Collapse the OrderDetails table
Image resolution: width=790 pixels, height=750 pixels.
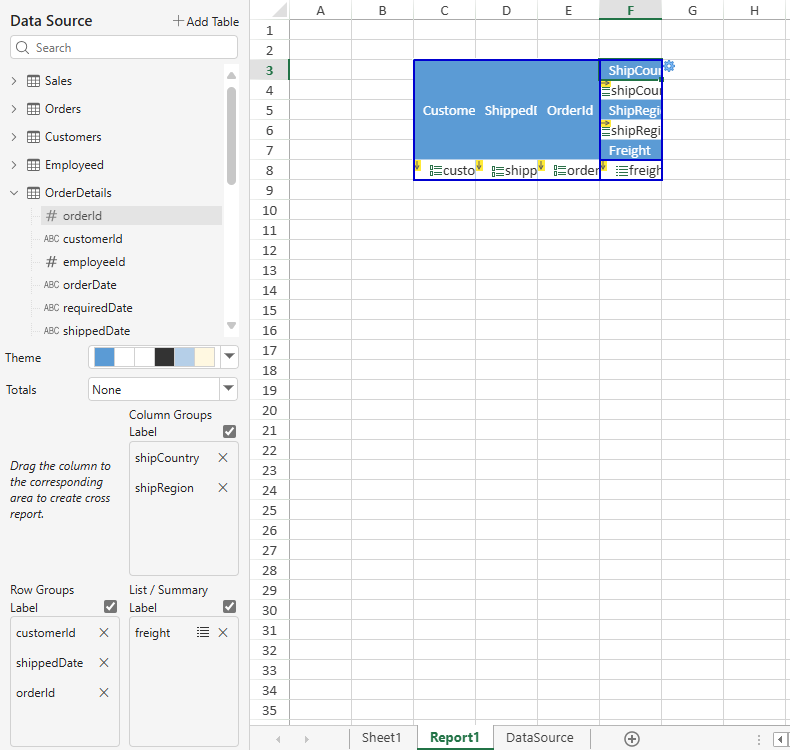[13, 193]
